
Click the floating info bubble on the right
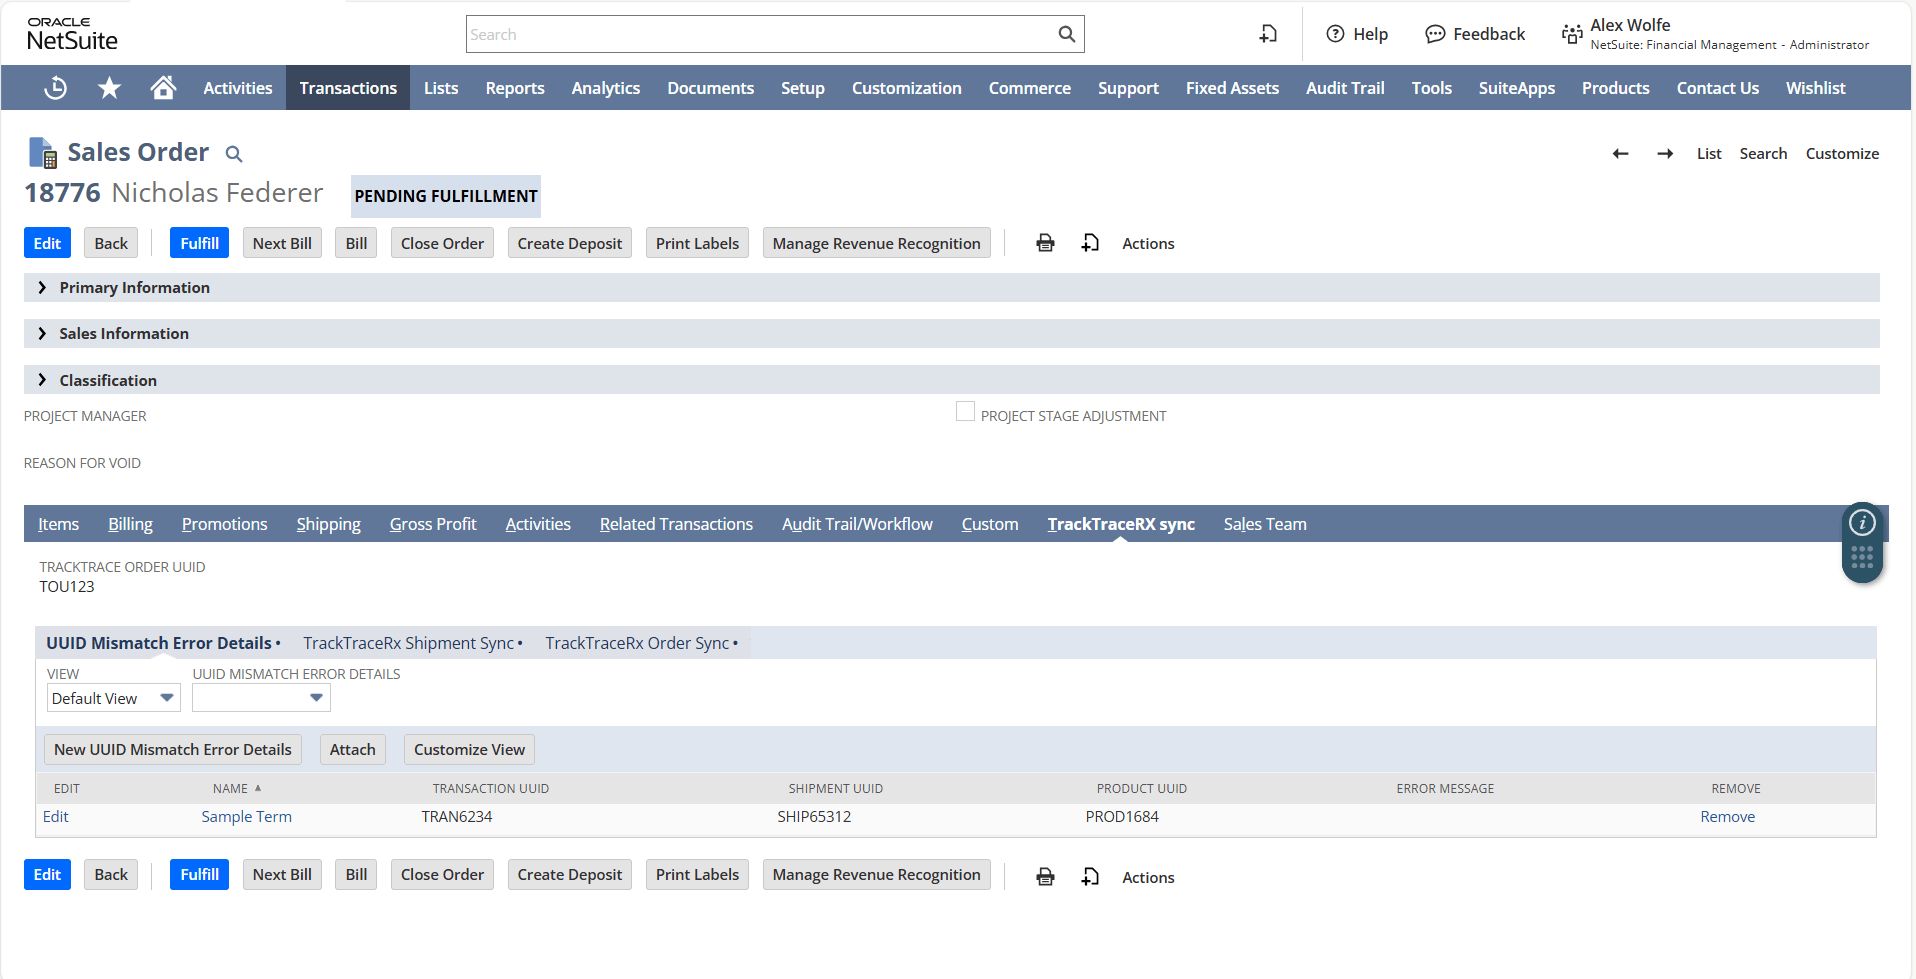click(x=1862, y=522)
